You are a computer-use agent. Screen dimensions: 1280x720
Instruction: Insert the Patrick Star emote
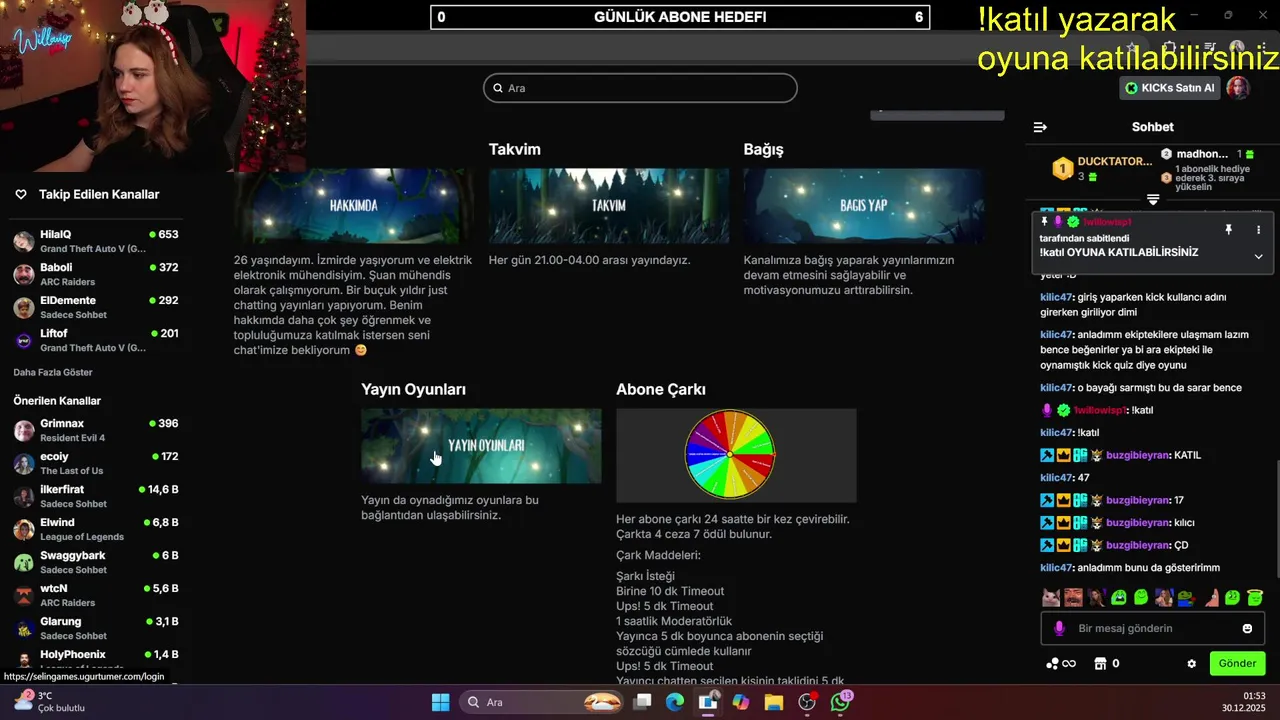tap(1210, 597)
